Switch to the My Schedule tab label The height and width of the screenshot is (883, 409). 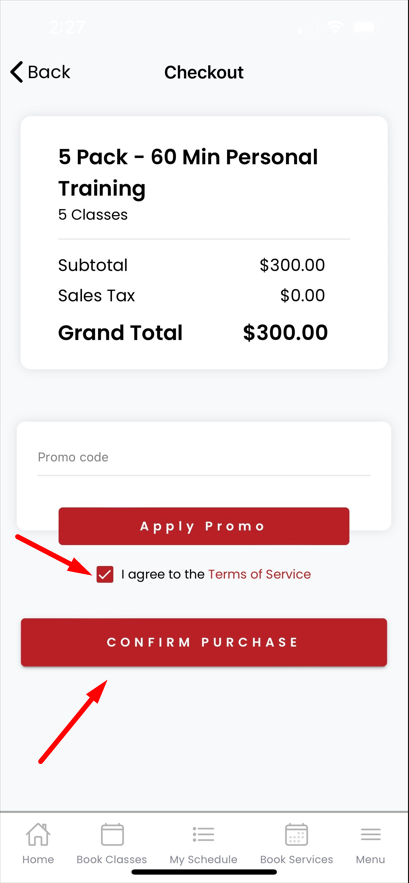coord(203,860)
